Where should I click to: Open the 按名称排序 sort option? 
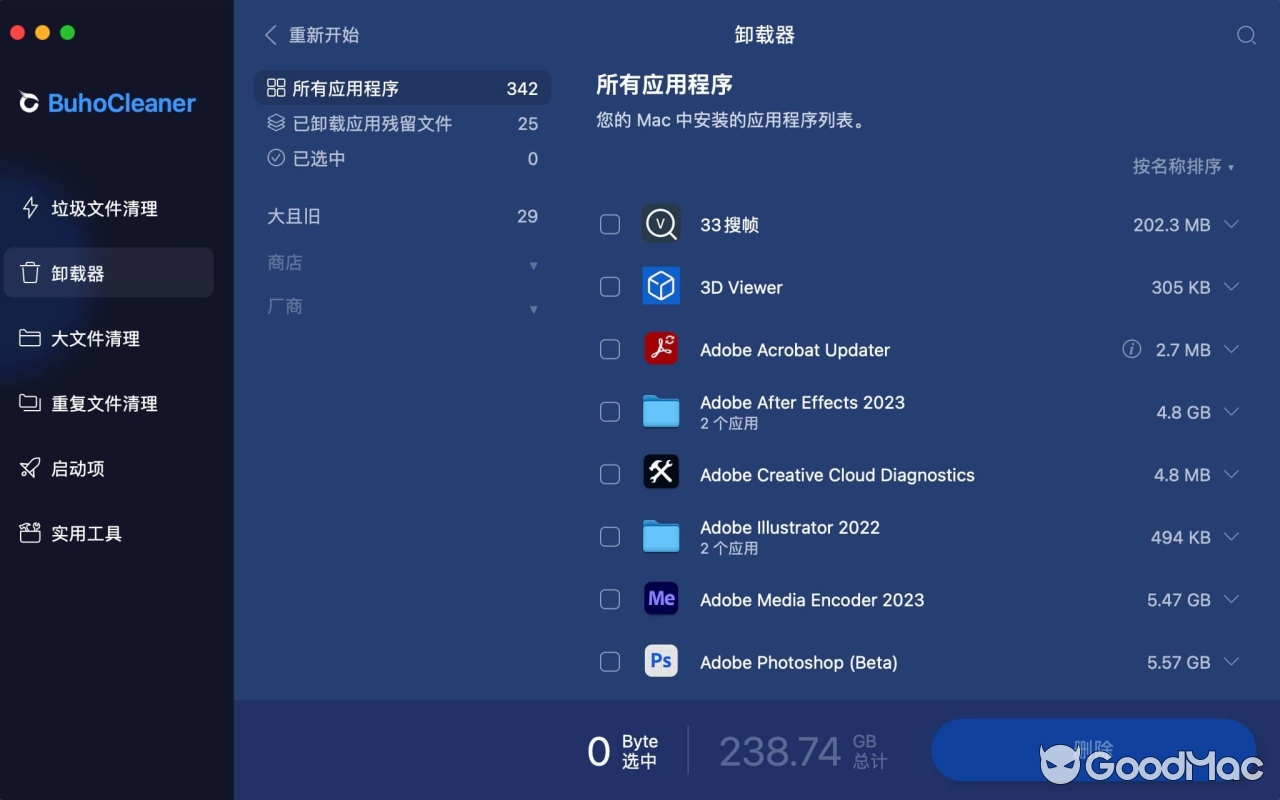pyautogui.click(x=1182, y=166)
